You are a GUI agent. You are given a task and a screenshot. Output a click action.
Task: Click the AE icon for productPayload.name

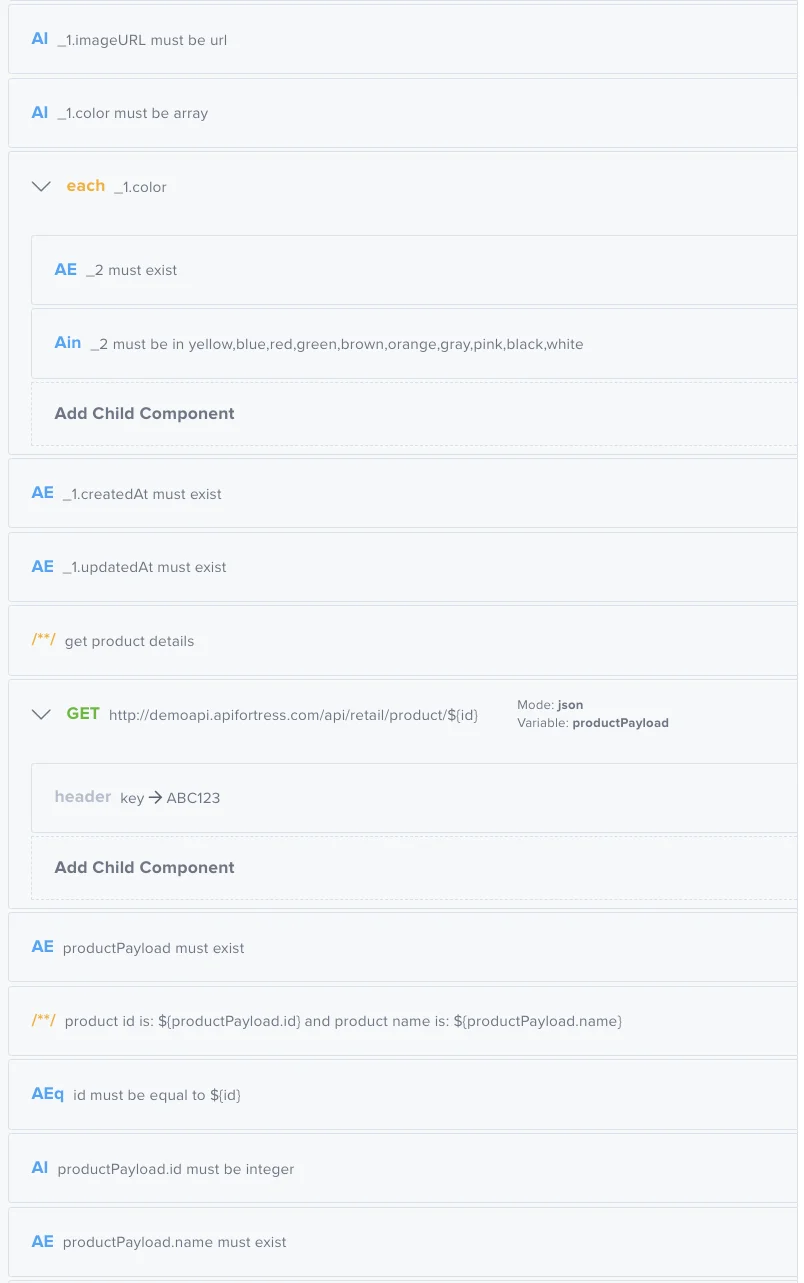click(43, 1242)
